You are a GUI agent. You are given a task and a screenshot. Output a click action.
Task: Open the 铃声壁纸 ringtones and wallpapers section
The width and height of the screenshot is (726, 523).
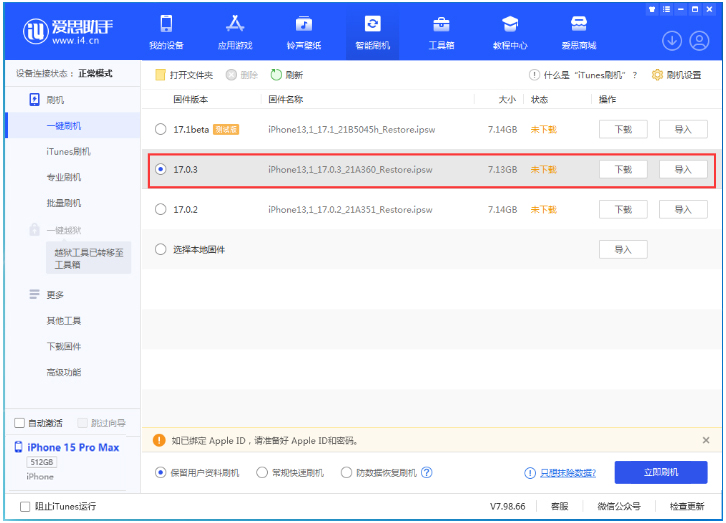pos(304,32)
